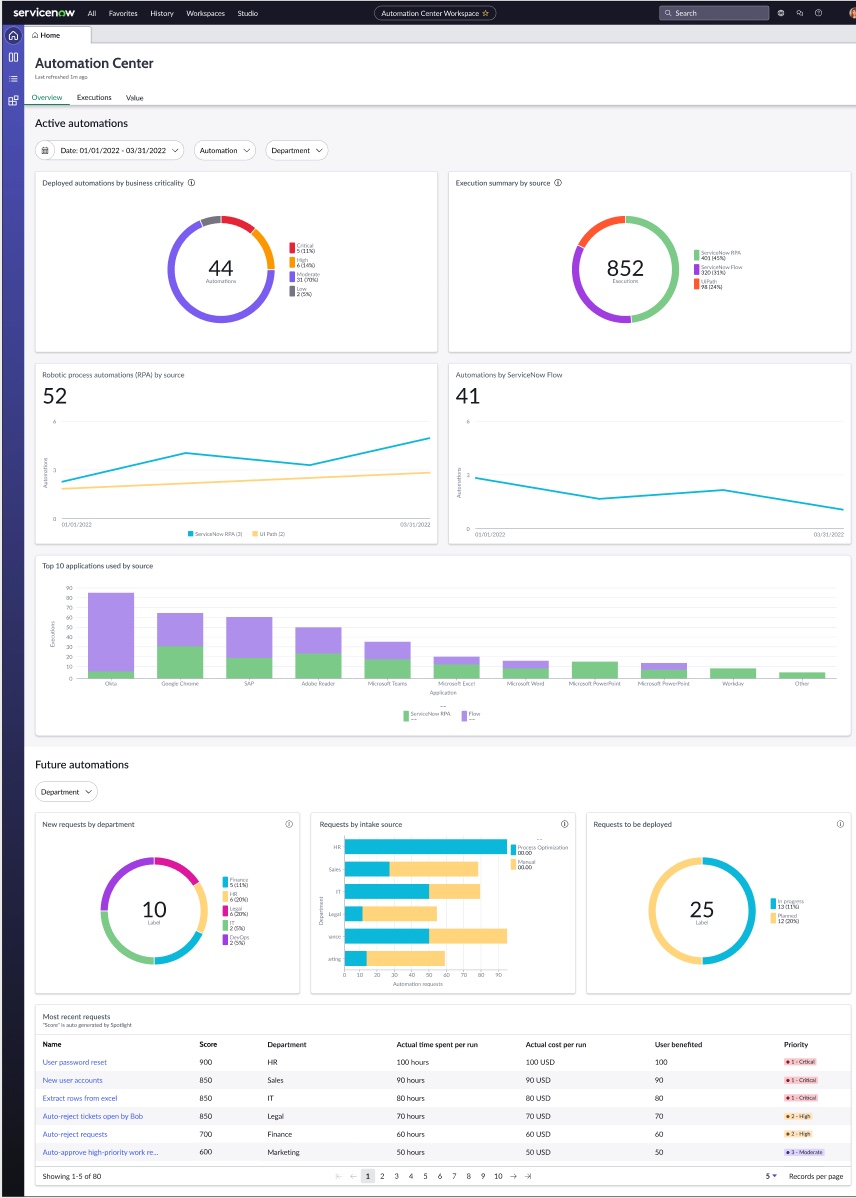Open the Department filter under Active automations
This screenshot has height=1198, width=856.
297,151
